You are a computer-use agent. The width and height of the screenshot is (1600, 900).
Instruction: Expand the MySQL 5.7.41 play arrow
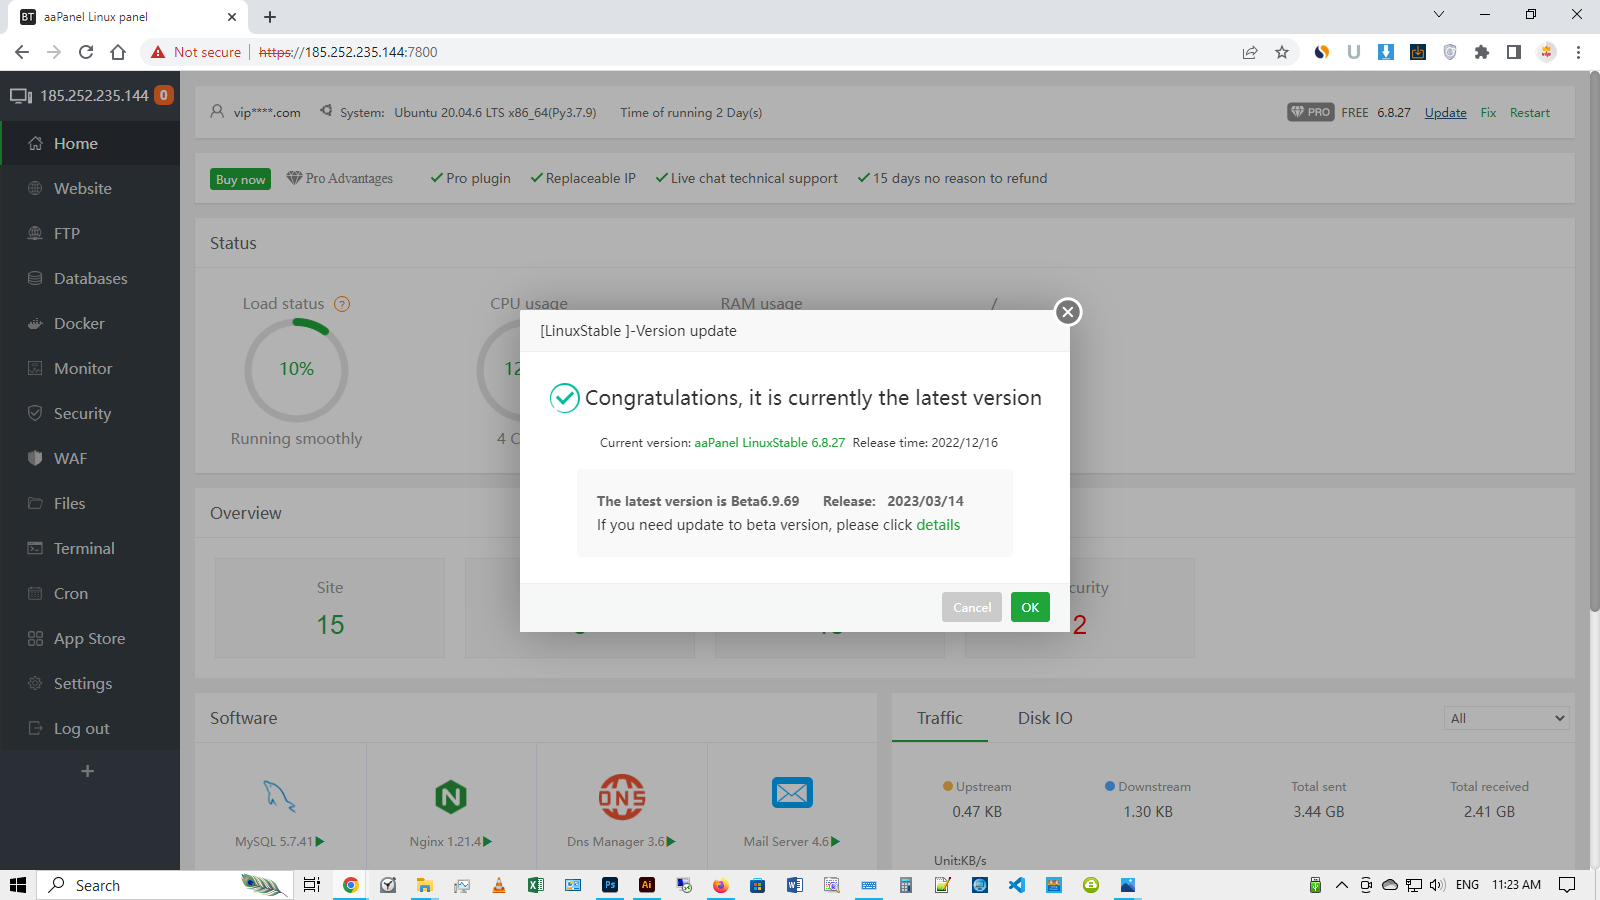pyautogui.click(x=320, y=842)
